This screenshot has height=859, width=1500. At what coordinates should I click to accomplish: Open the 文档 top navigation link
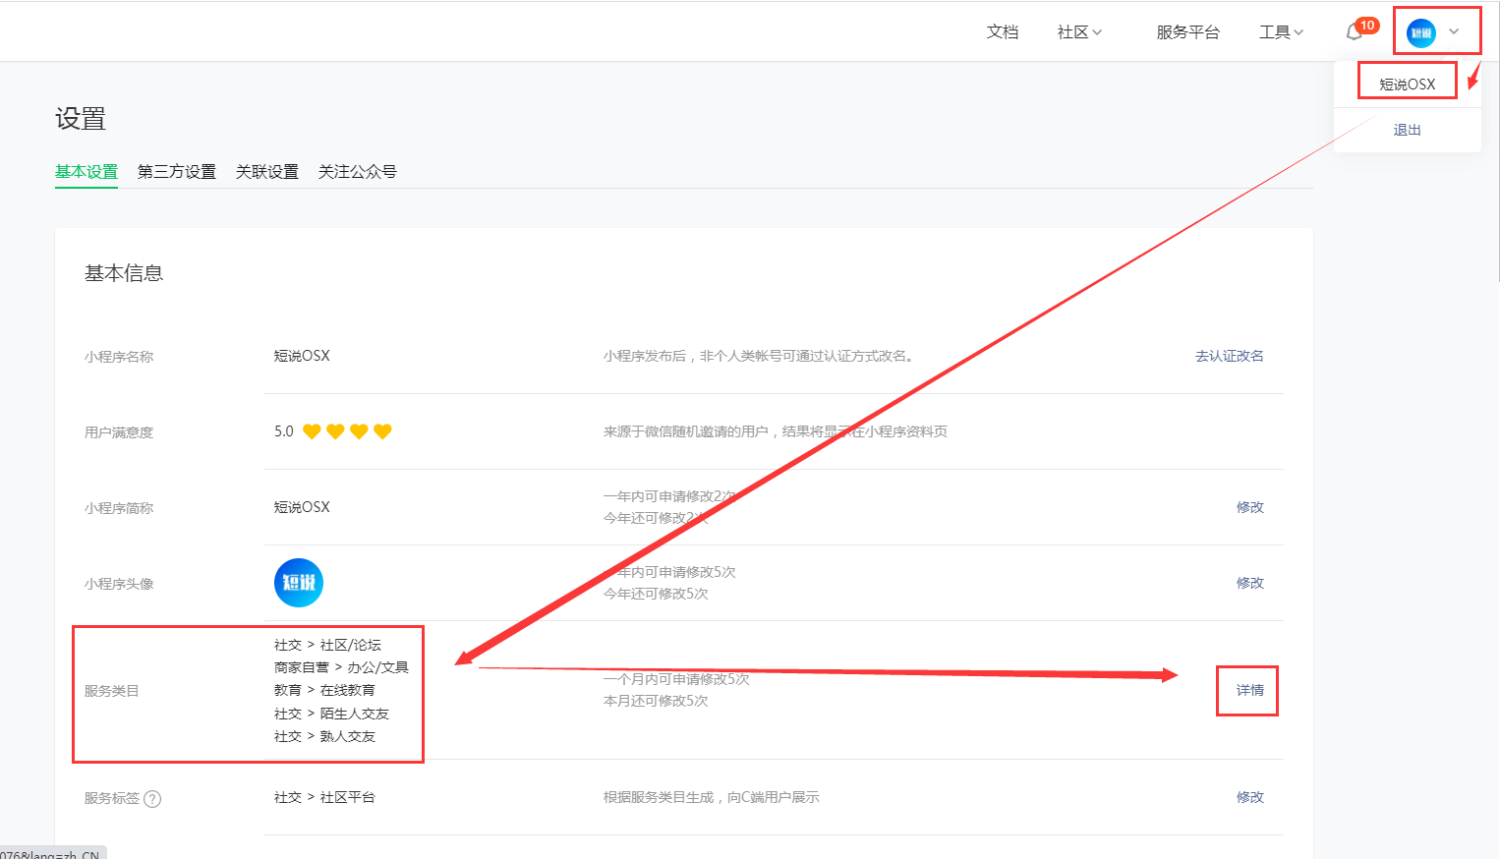[1002, 32]
